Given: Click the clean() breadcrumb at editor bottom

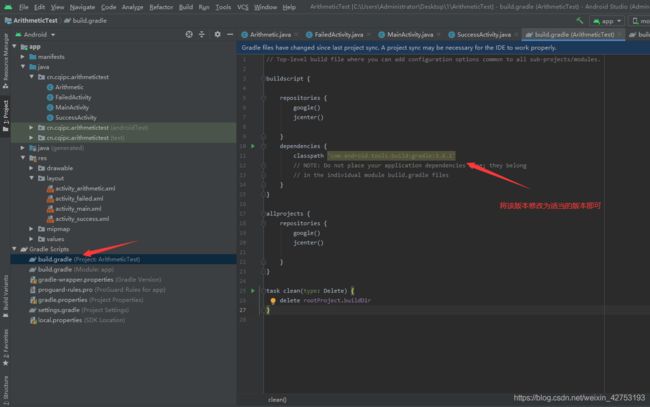Looking at the screenshot, I should (277, 400).
